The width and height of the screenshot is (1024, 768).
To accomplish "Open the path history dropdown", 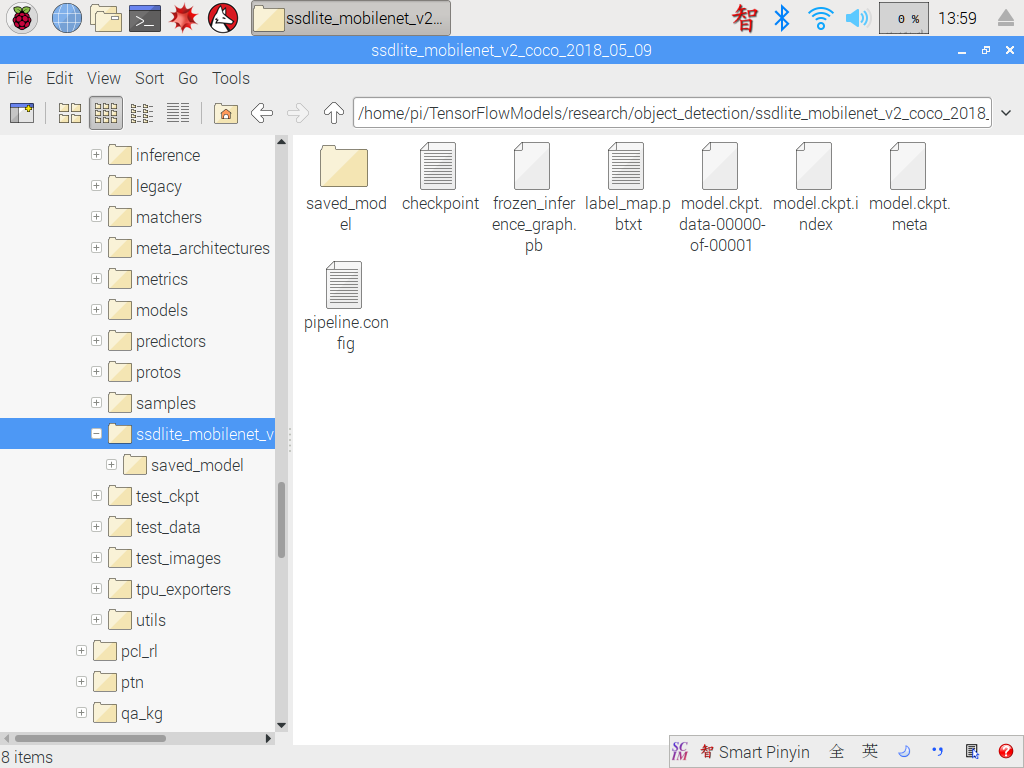I will (x=1006, y=113).
